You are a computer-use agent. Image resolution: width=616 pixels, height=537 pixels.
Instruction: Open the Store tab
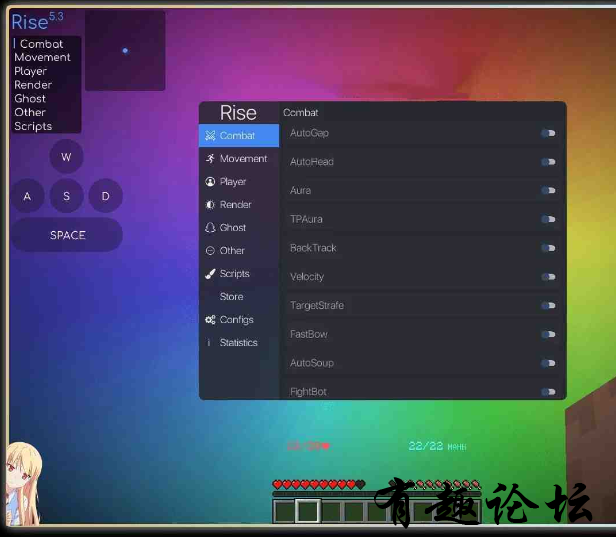[x=239, y=297]
